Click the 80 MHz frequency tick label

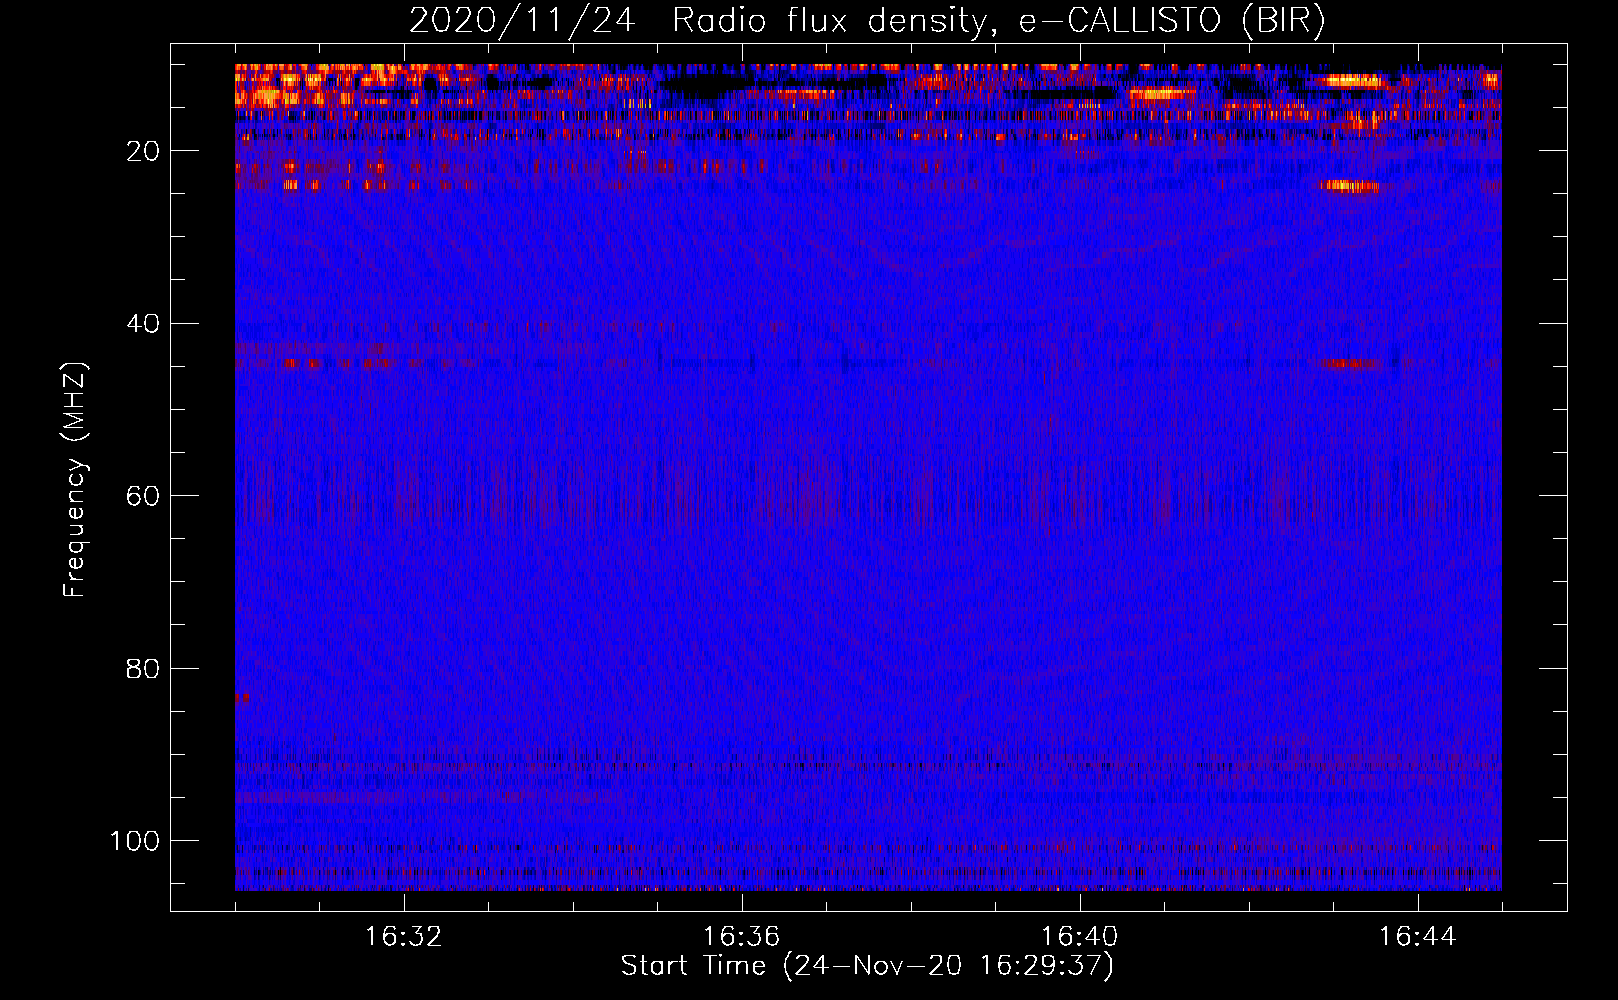tap(142, 668)
